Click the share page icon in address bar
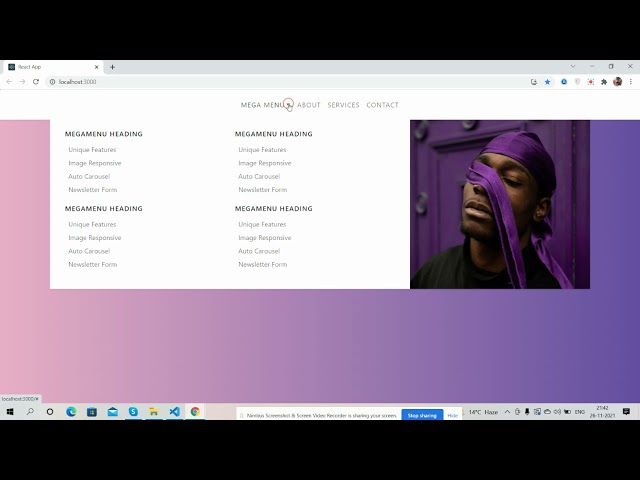 point(534,82)
